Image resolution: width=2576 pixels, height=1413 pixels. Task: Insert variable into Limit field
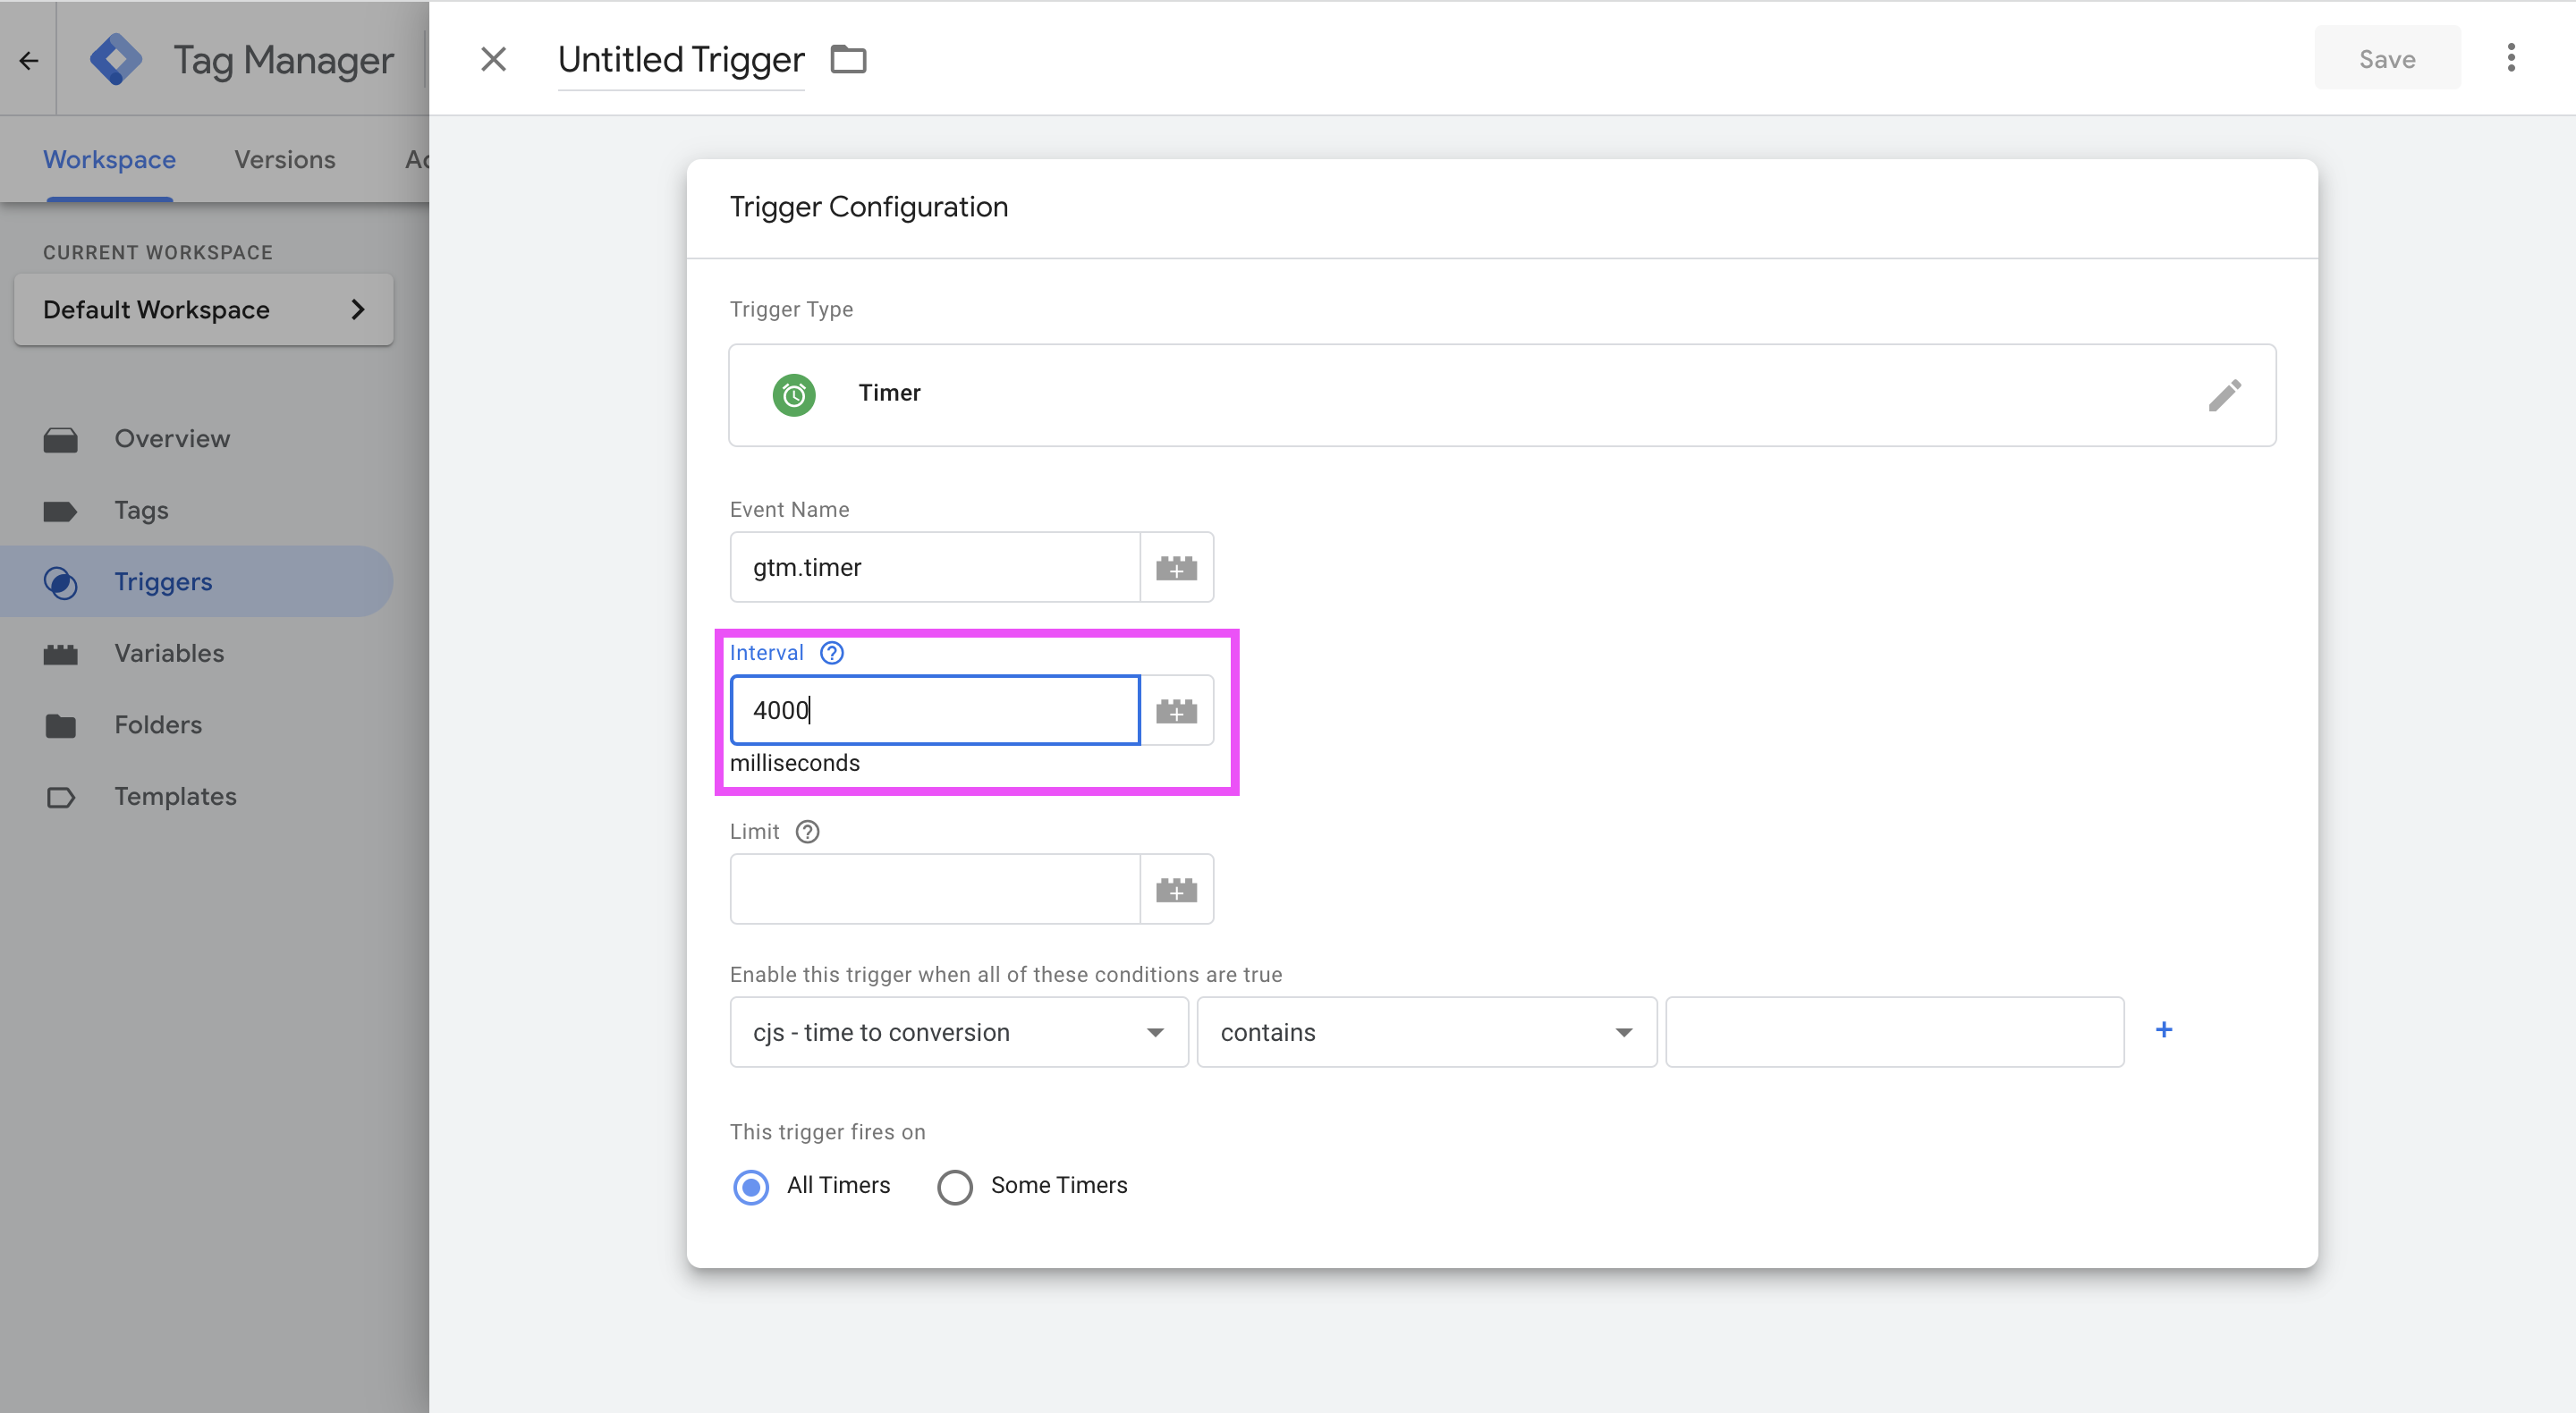pyautogui.click(x=1176, y=889)
